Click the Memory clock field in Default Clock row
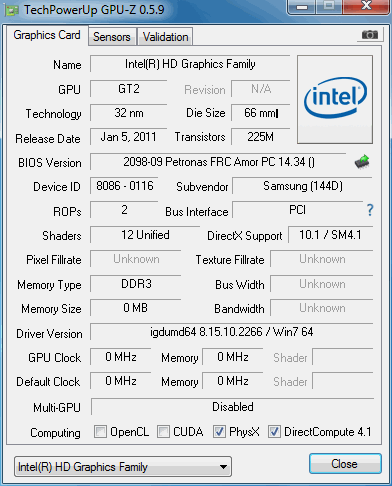Screen dimensions: 392x486 [x=233, y=381]
